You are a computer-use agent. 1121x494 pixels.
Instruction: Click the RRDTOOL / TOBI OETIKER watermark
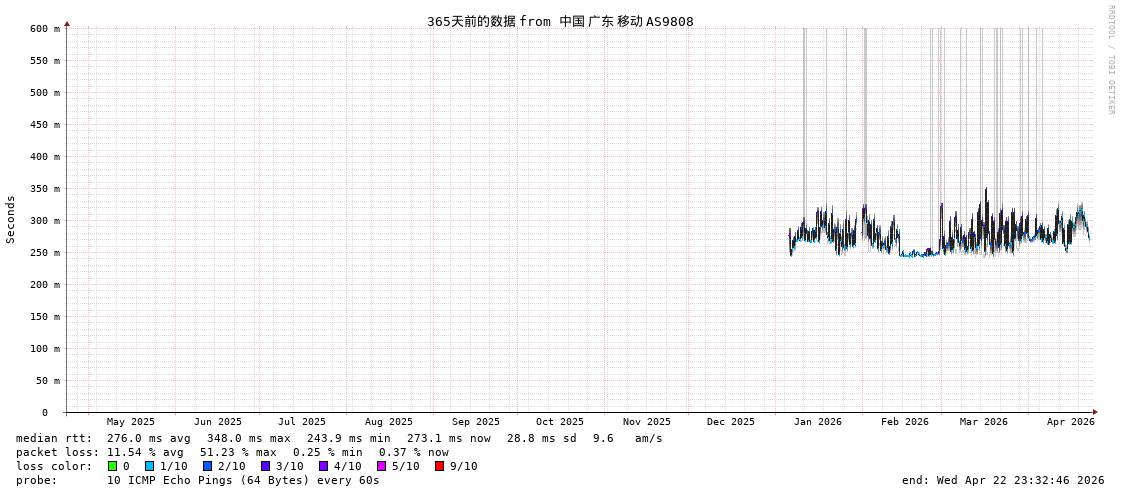click(1110, 60)
